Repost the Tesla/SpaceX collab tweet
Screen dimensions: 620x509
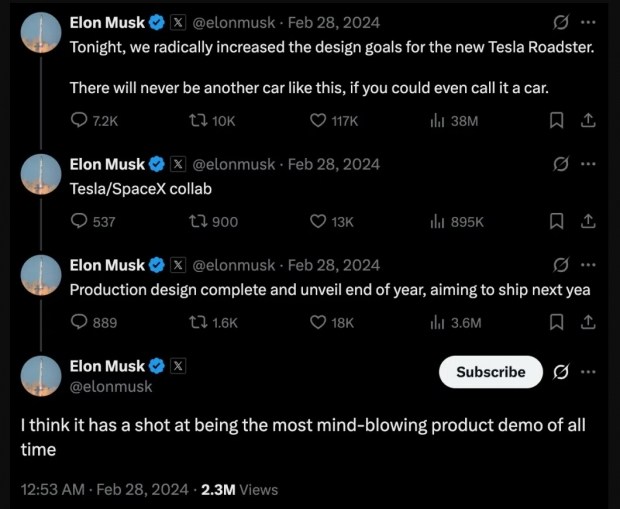(197, 221)
